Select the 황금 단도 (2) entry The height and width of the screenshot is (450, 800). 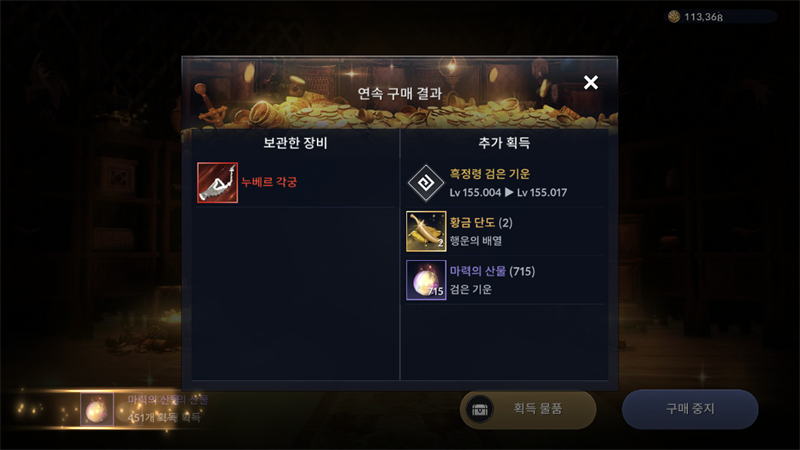[505, 231]
